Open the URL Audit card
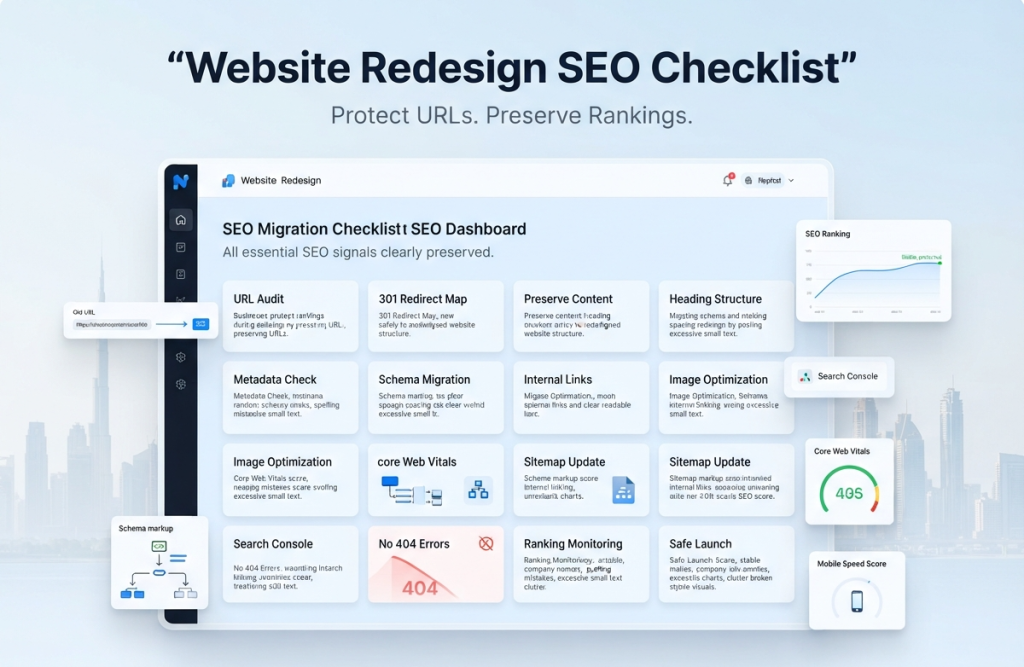The height and width of the screenshot is (667, 1024). click(x=291, y=316)
